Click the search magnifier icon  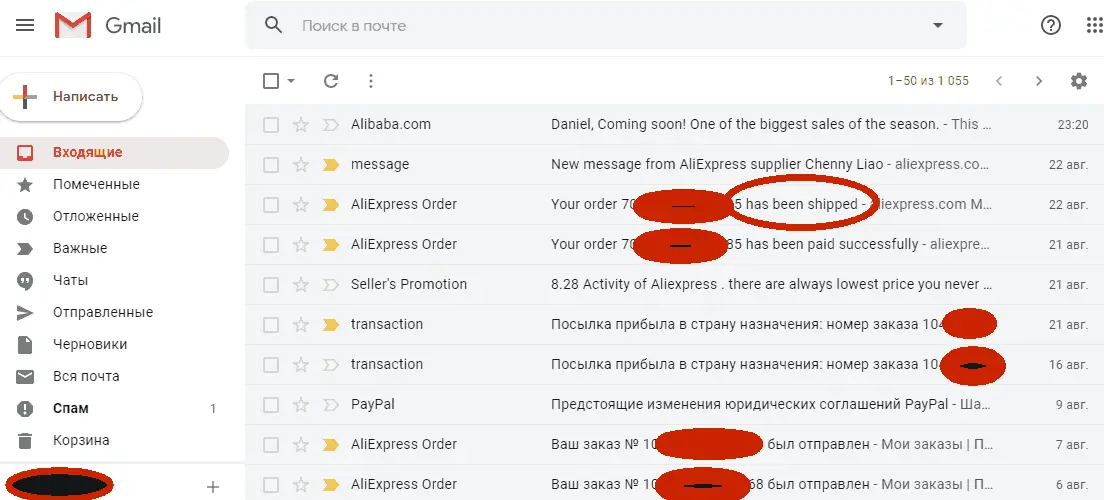(x=273, y=25)
